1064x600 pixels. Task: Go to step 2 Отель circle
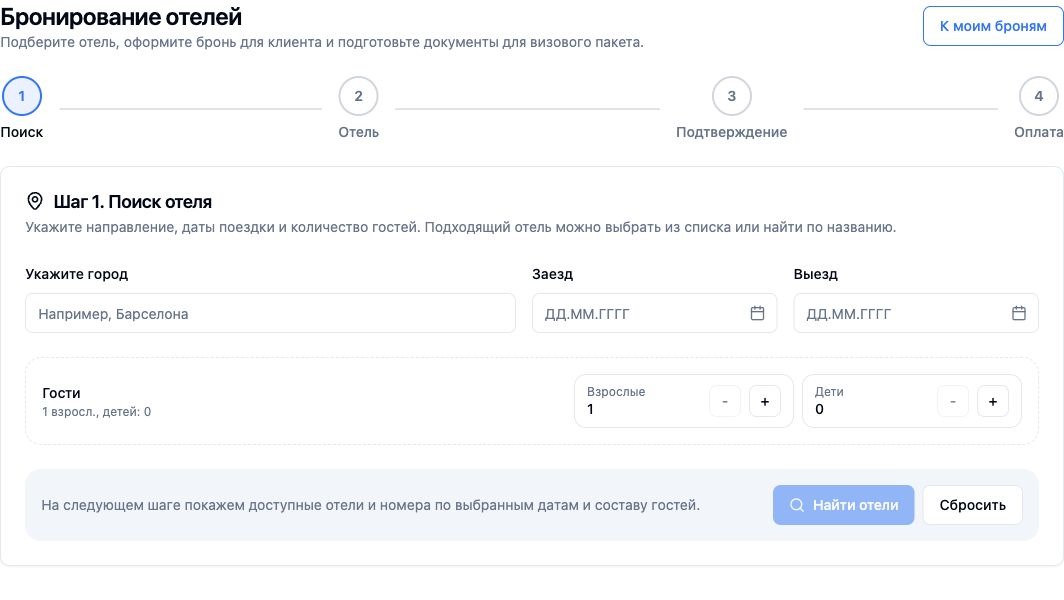pyautogui.click(x=358, y=96)
